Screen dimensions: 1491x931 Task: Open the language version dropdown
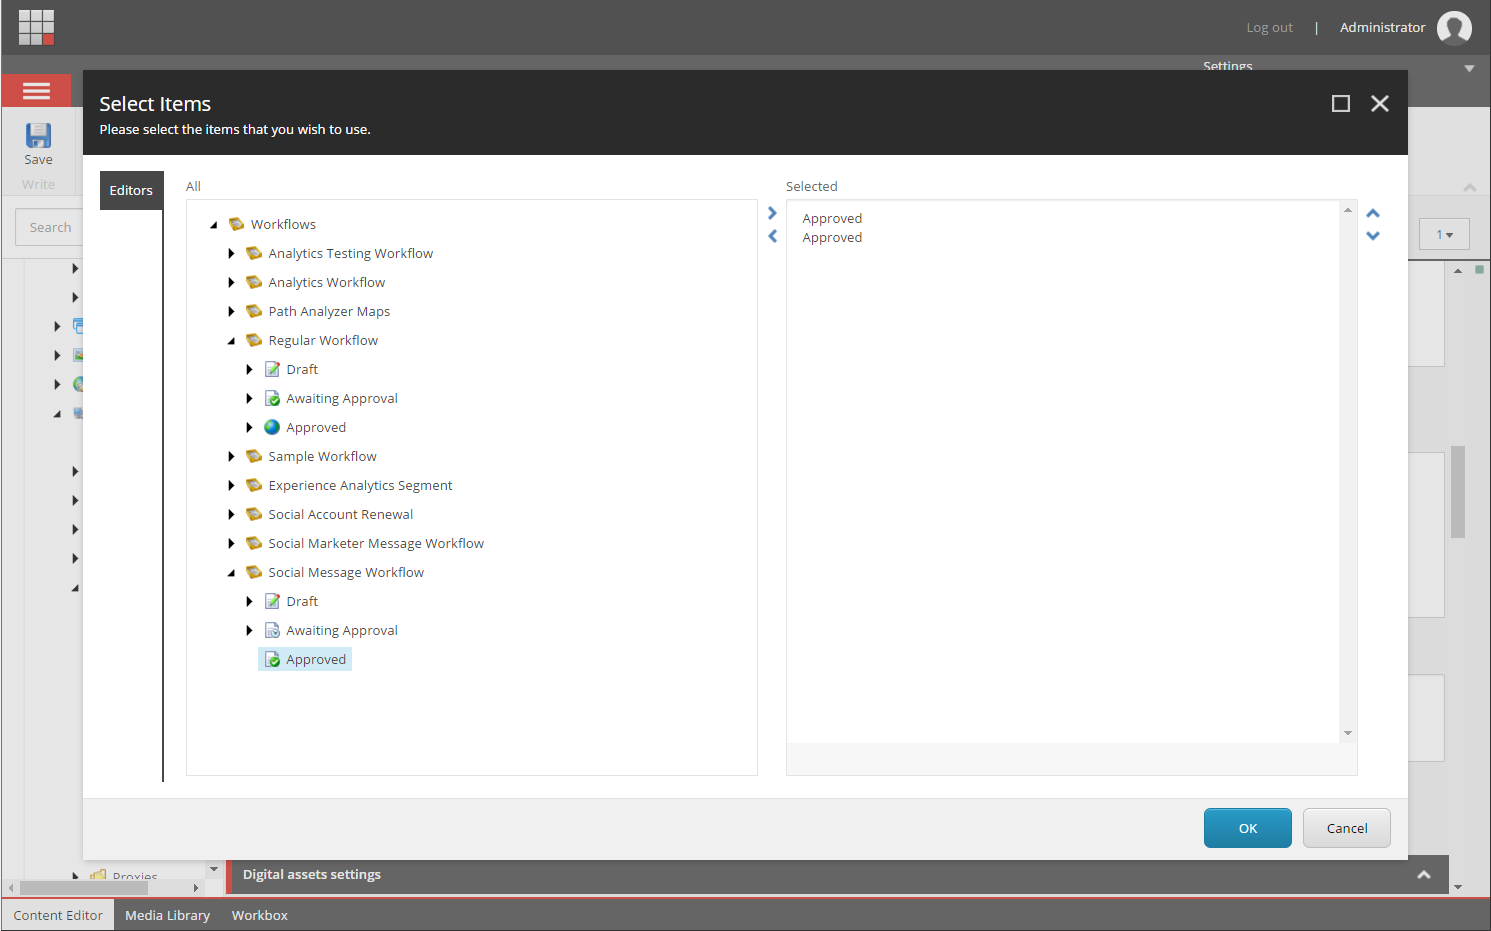point(1444,234)
